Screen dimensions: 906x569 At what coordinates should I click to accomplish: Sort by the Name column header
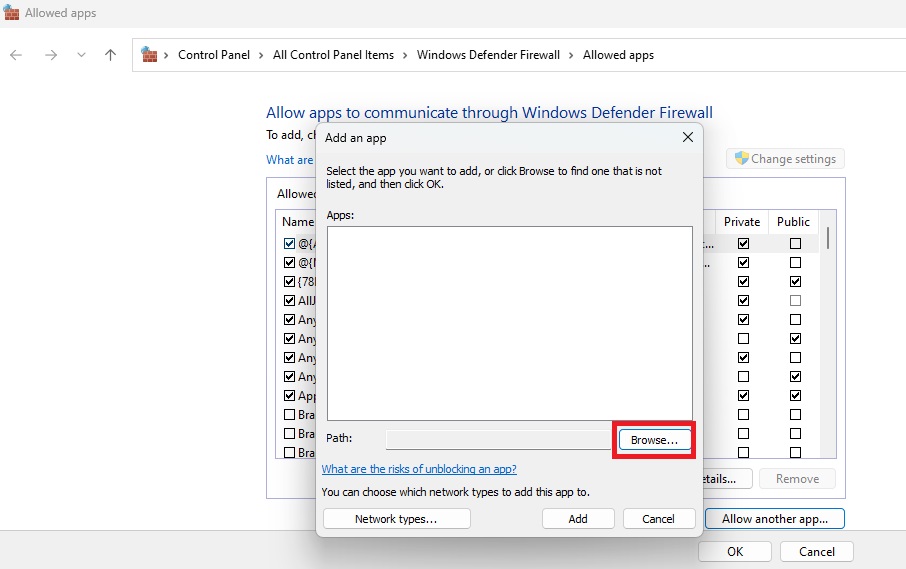pyautogui.click(x=298, y=222)
